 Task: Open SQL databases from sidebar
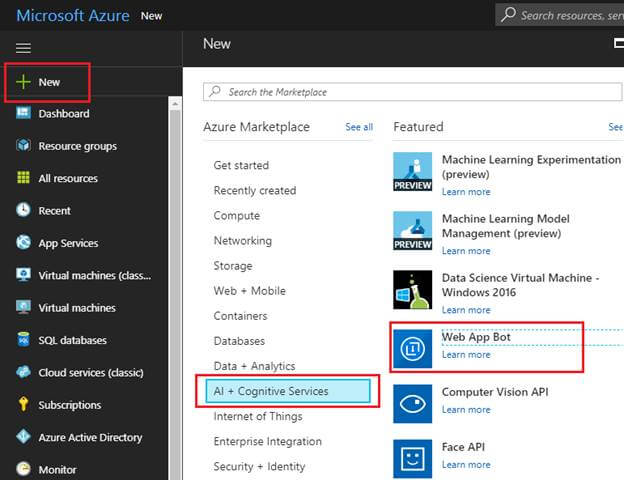tap(72, 340)
